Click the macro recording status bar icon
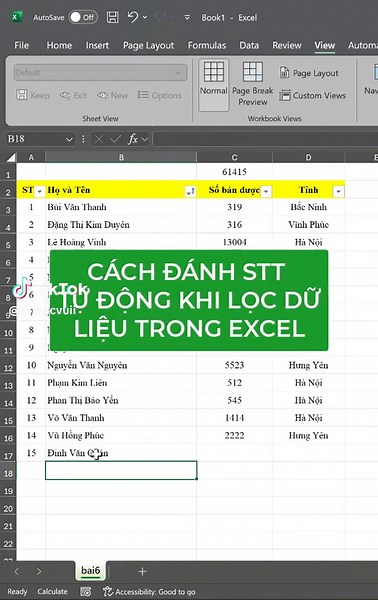Screen dimensions: 378x600 (x=86, y=592)
